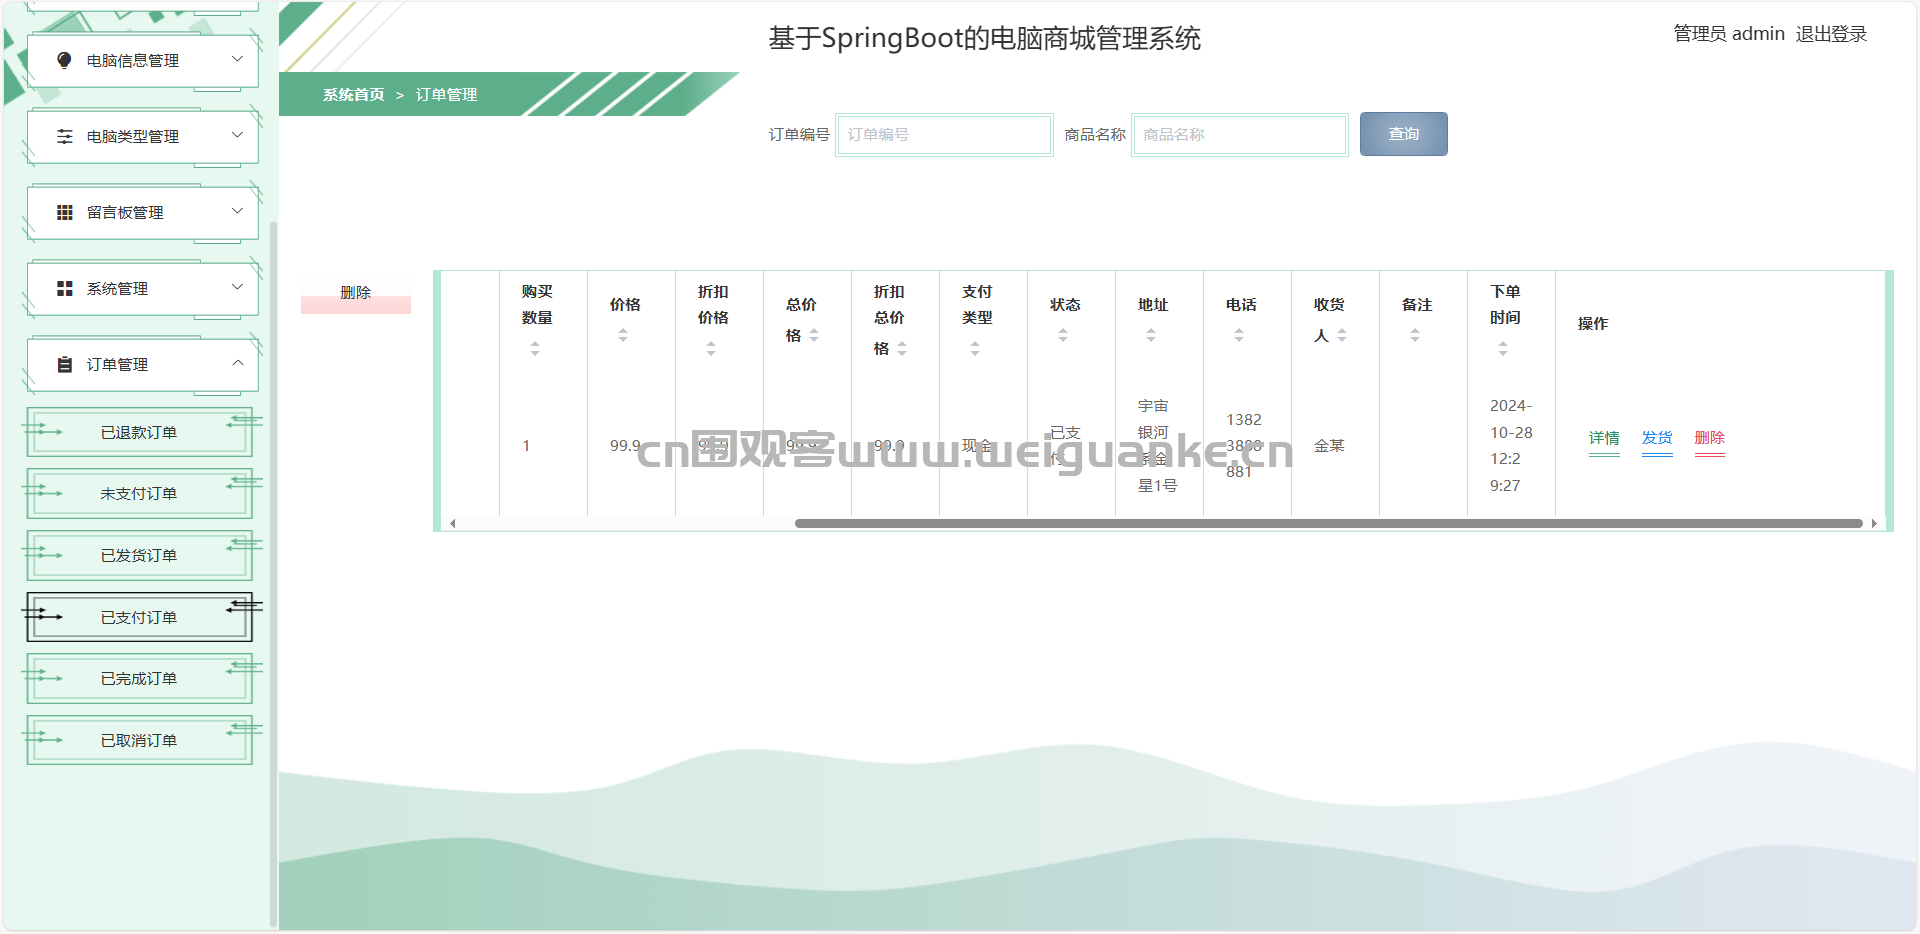Click 发货 to ship the order
This screenshot has height=934, width=1920.
(x=1657, y=438)
